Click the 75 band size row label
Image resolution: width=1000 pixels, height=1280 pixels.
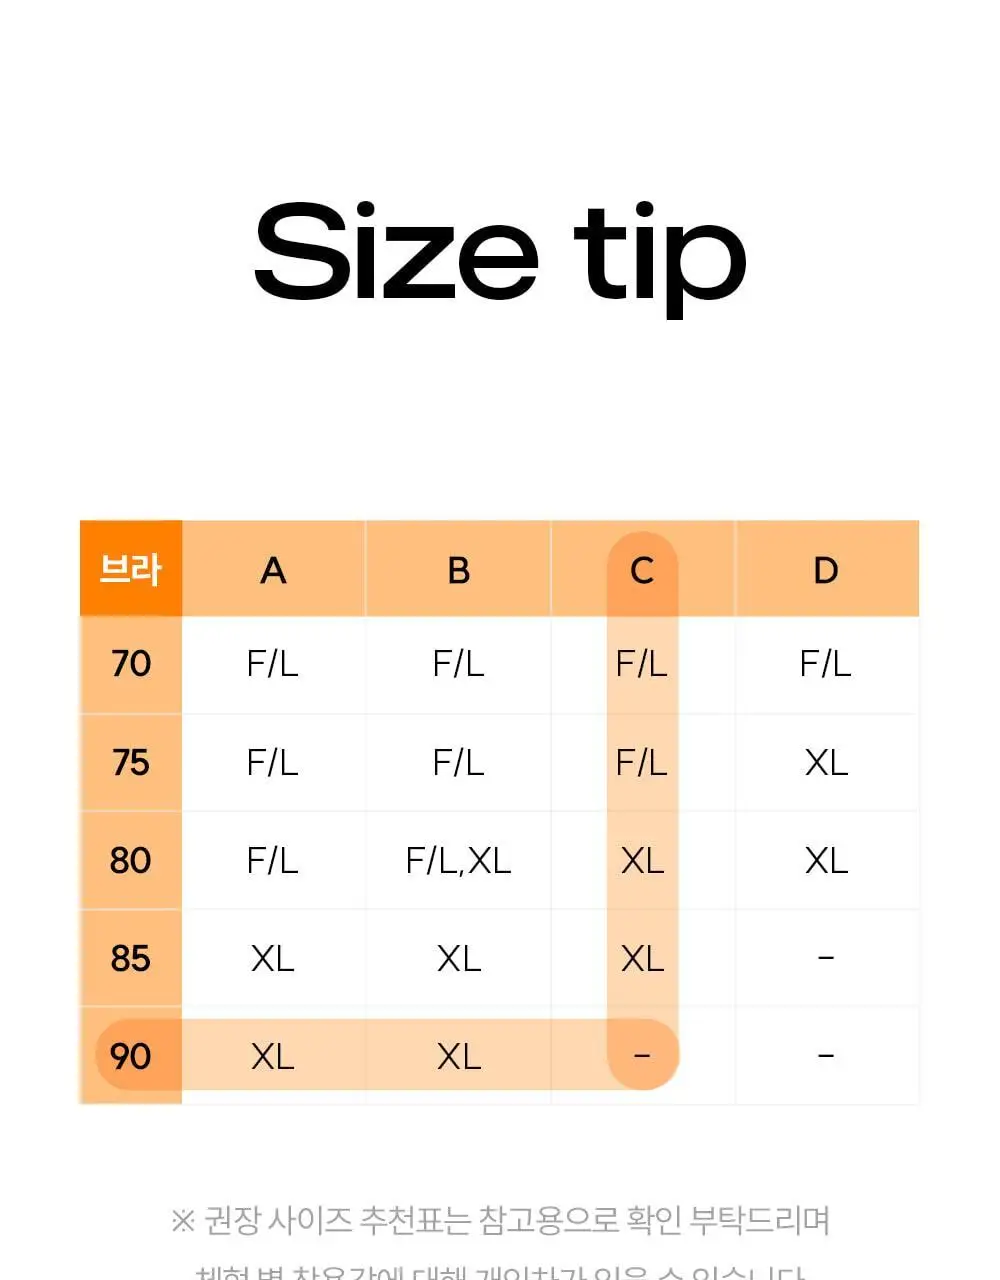pyautogui.click(x=131, y=762)
